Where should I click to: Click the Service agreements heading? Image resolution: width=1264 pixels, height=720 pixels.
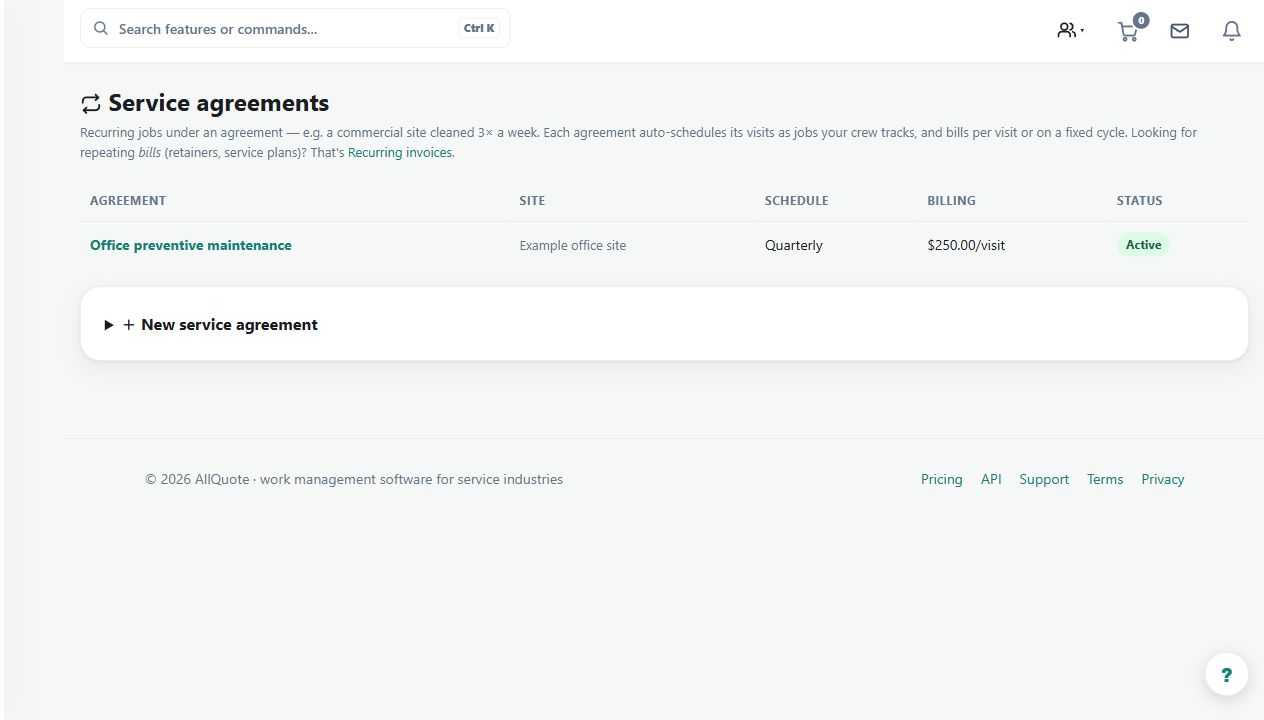point(219,104)
